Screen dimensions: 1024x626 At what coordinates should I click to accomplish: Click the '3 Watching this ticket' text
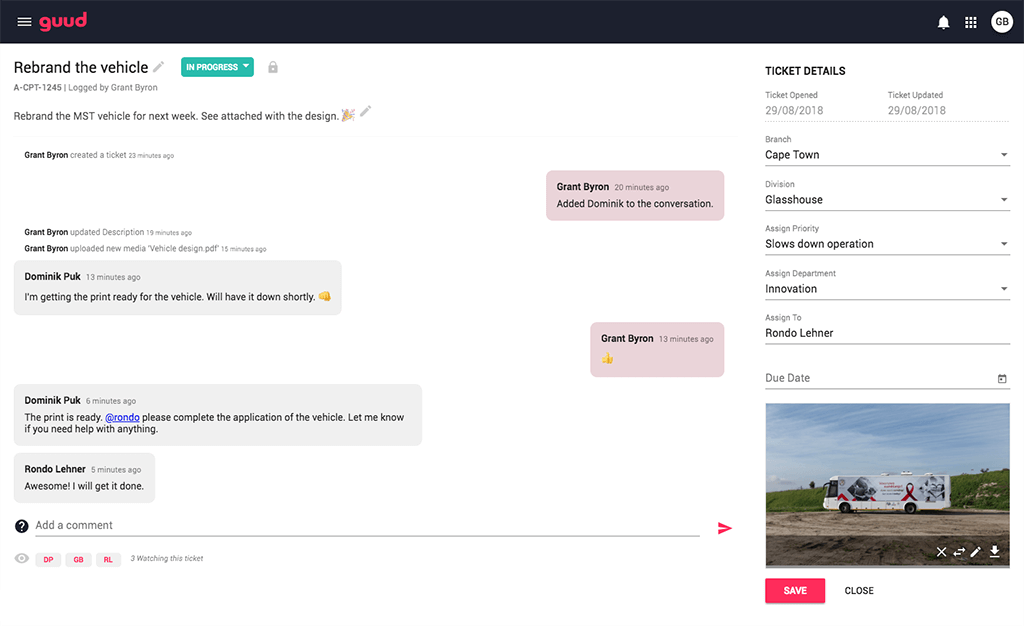coord(167,559)
